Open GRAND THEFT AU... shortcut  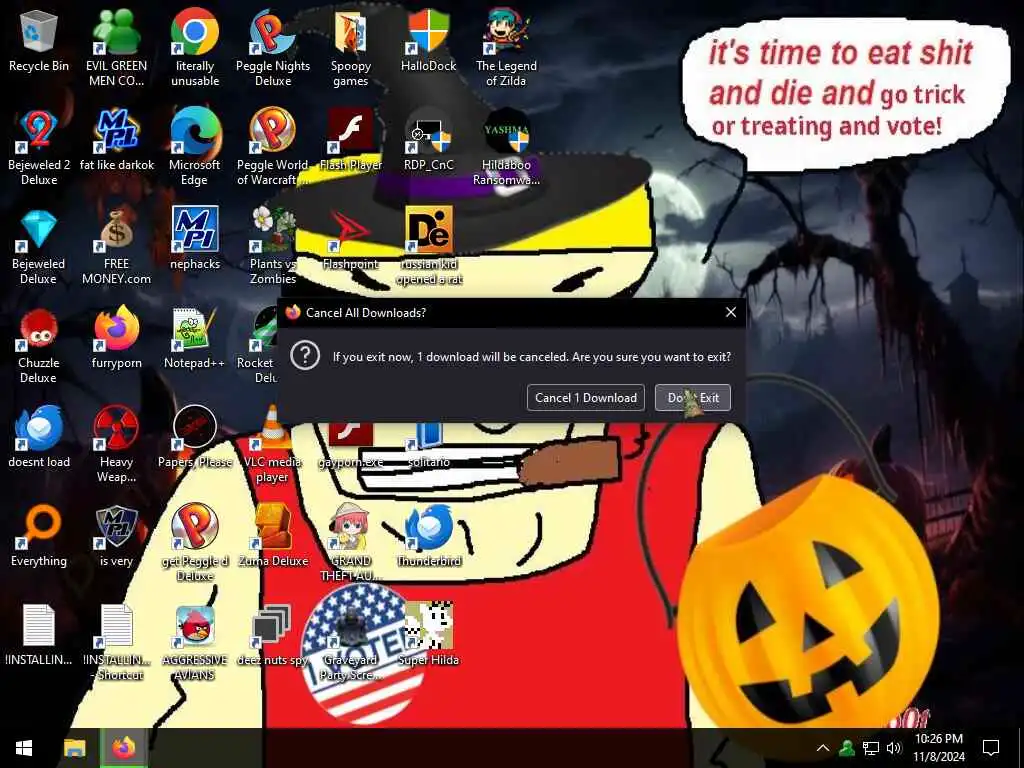[351, 543]
